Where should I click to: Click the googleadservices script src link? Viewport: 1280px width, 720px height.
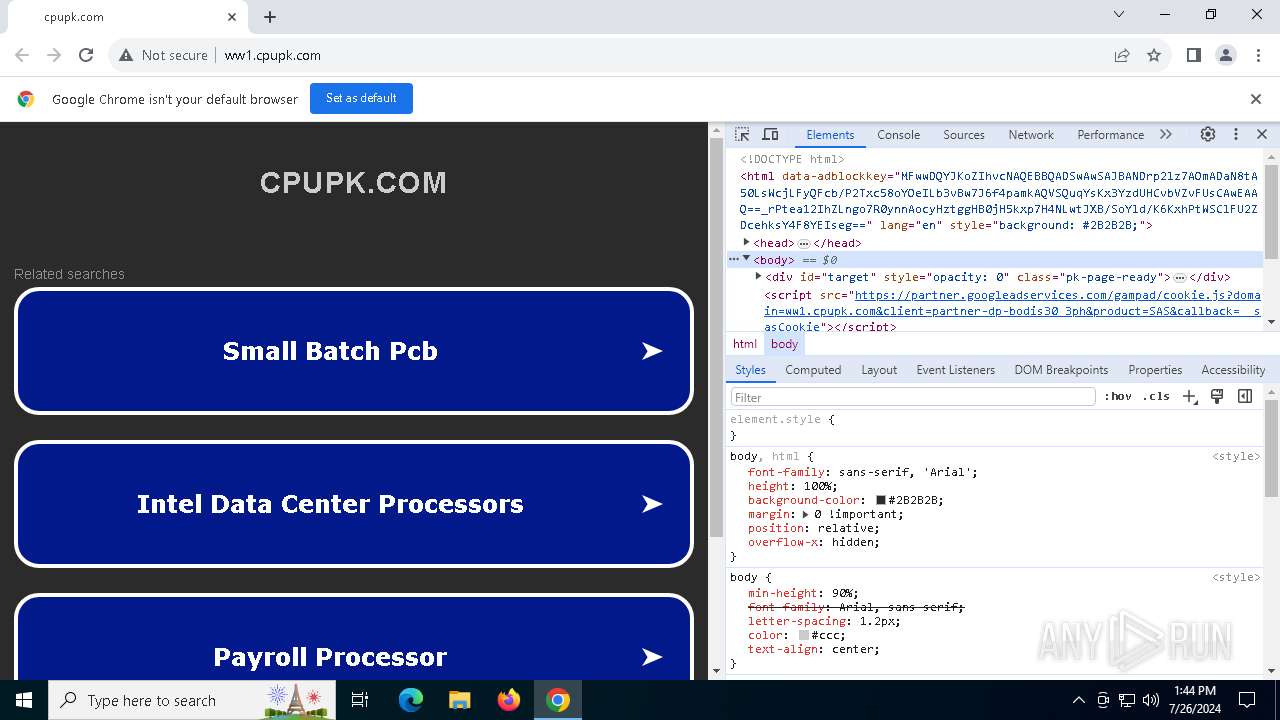(1012, 311)
